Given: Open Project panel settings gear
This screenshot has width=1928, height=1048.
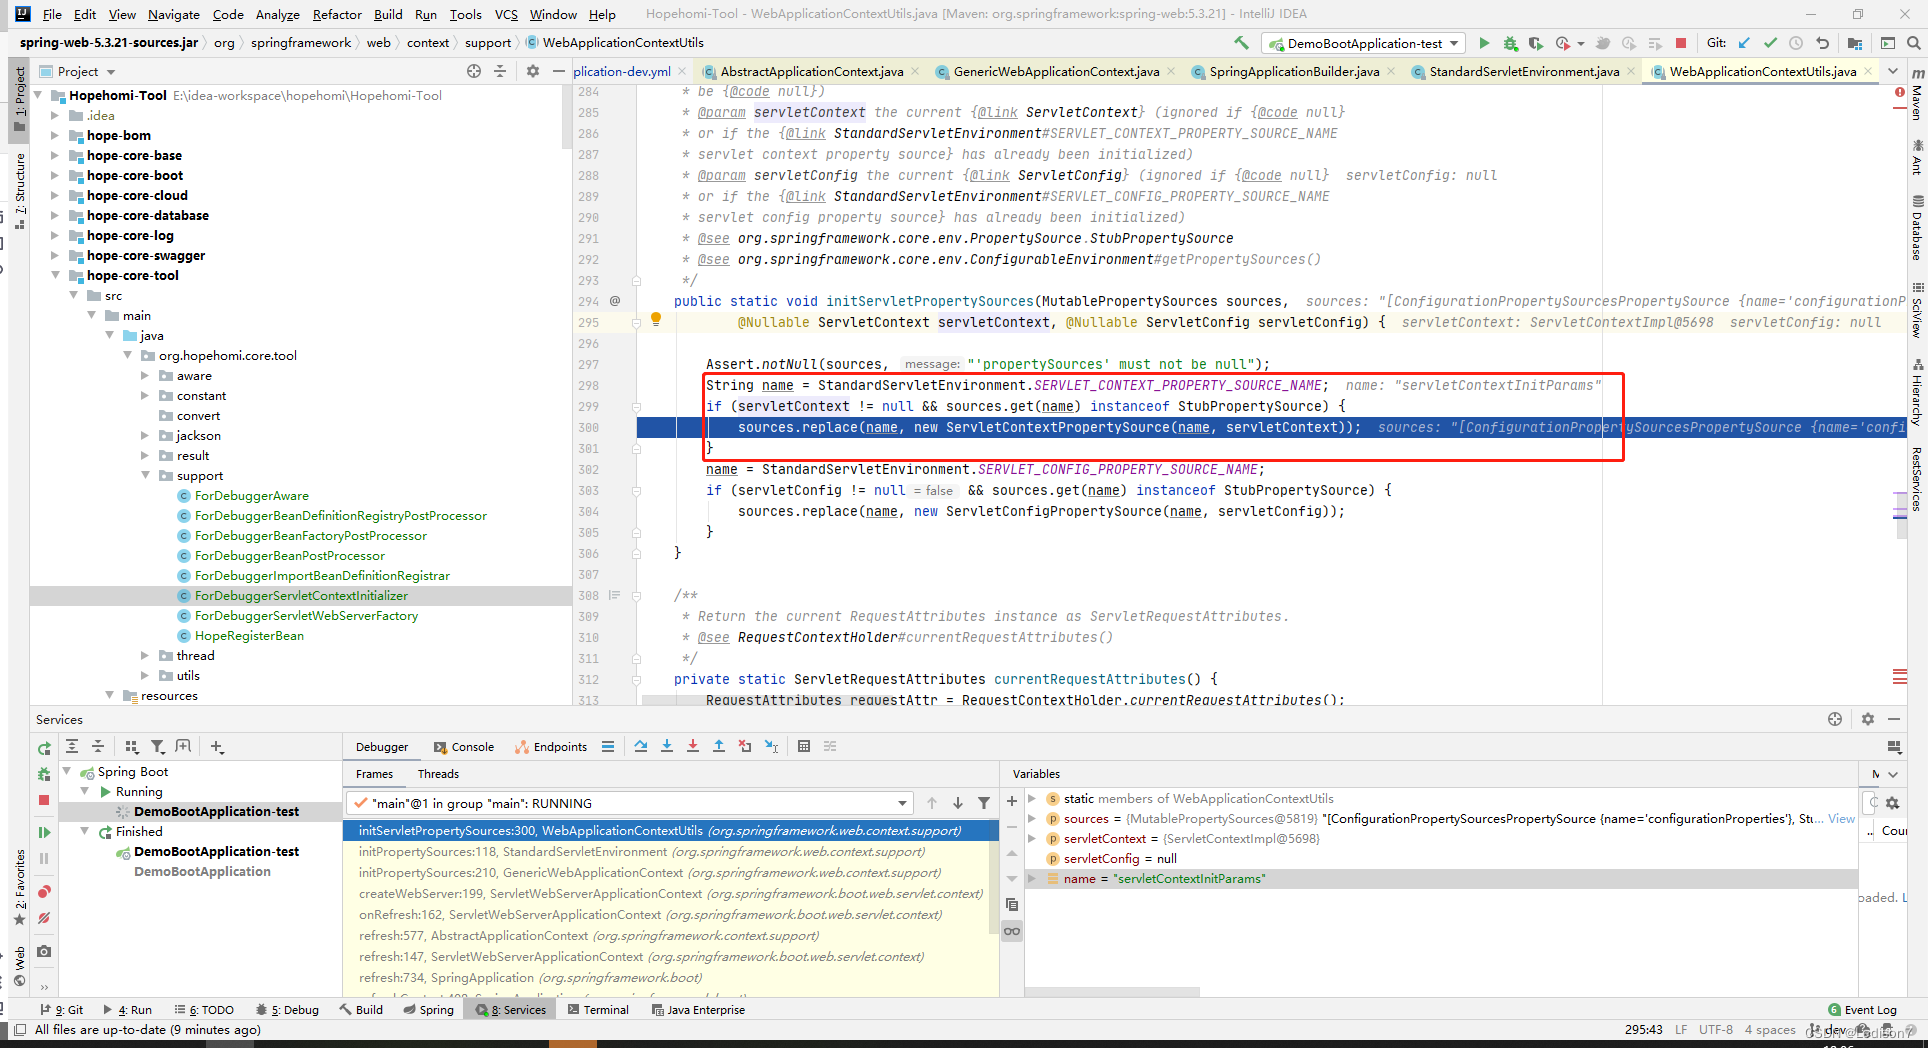Looking at the screenshot, I should (x=532, y=71).
